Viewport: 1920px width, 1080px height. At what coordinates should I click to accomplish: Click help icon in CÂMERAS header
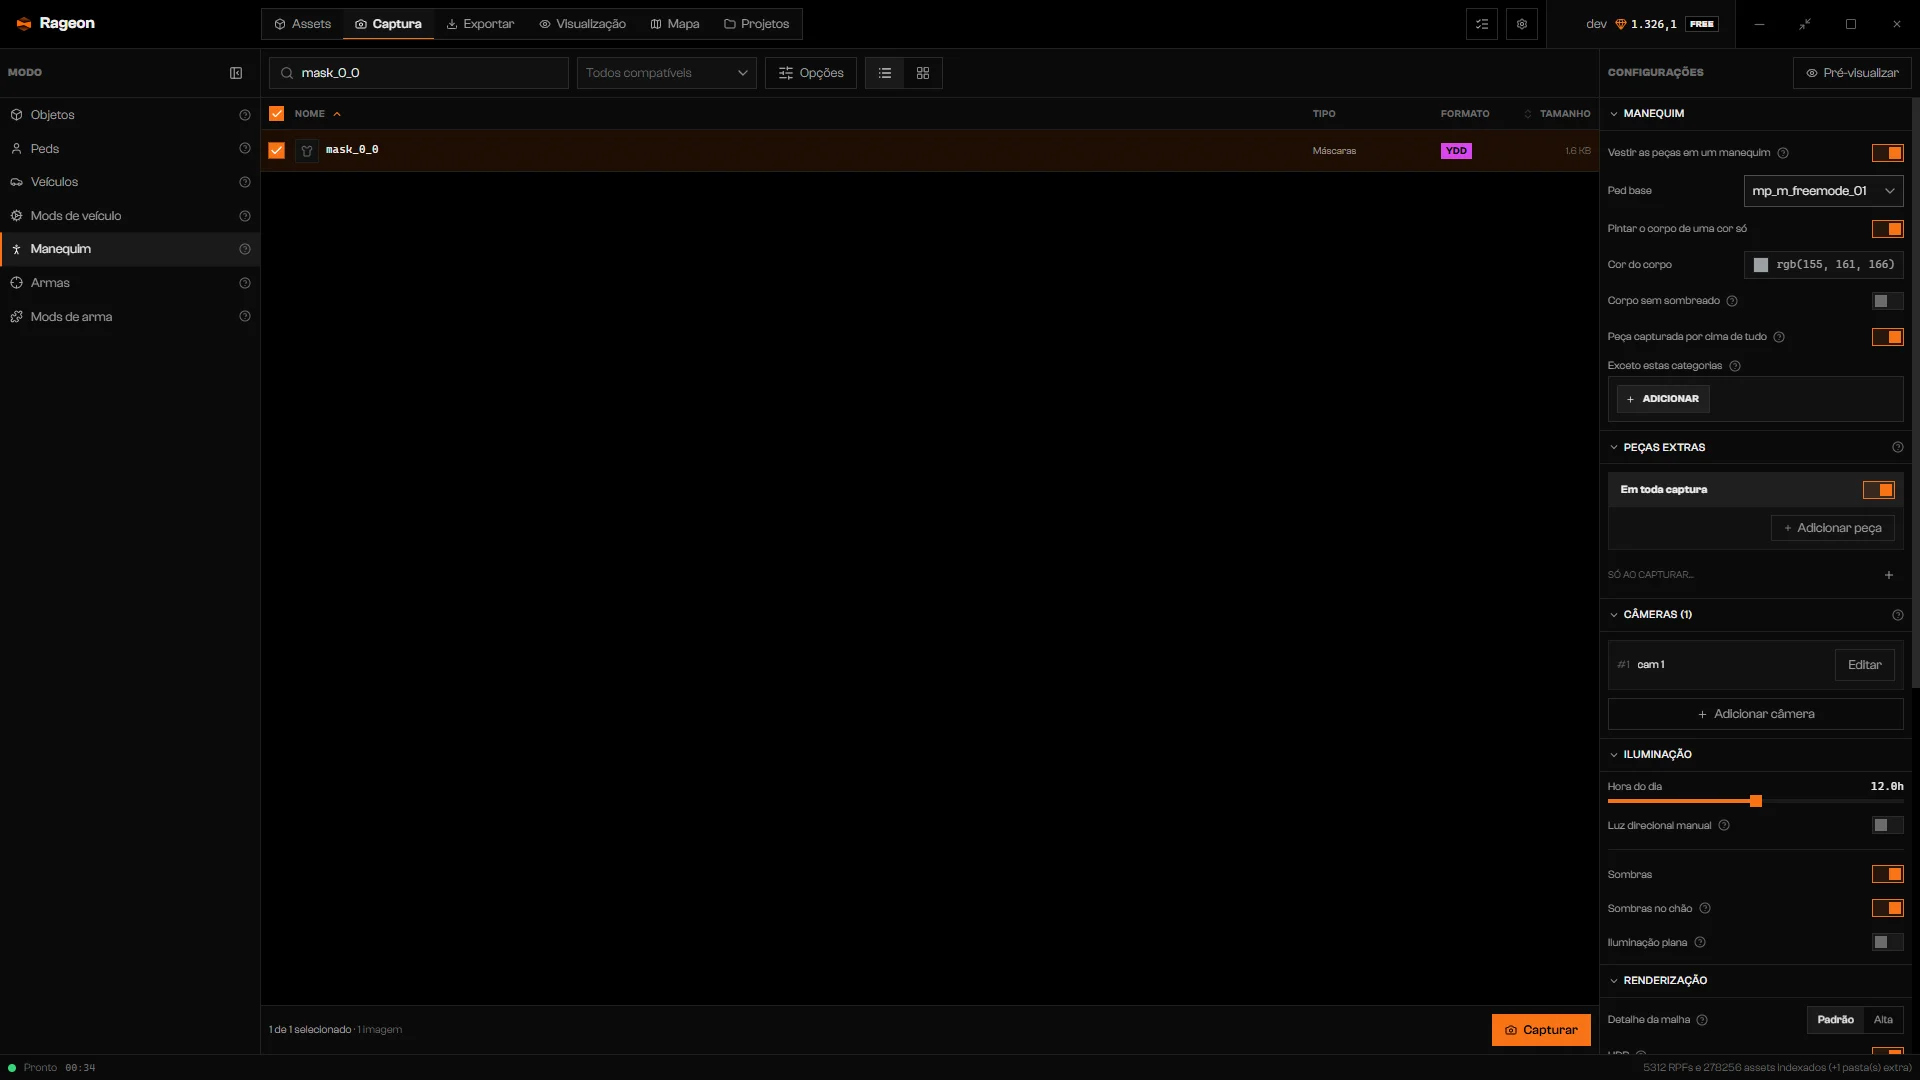pyautogui.click(x=1898, y=615)
